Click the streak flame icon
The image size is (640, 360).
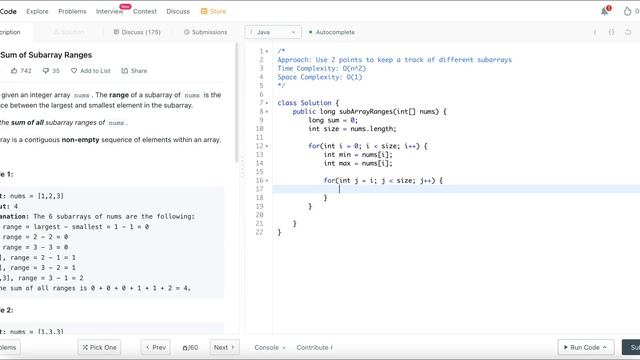627,11
